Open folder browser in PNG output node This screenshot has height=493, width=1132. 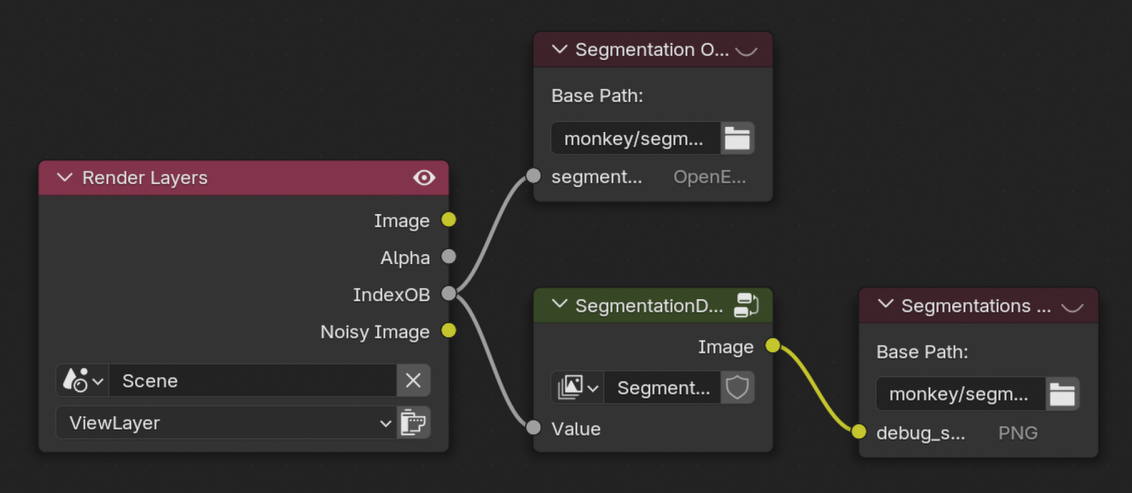click(x=1062, y=395)
